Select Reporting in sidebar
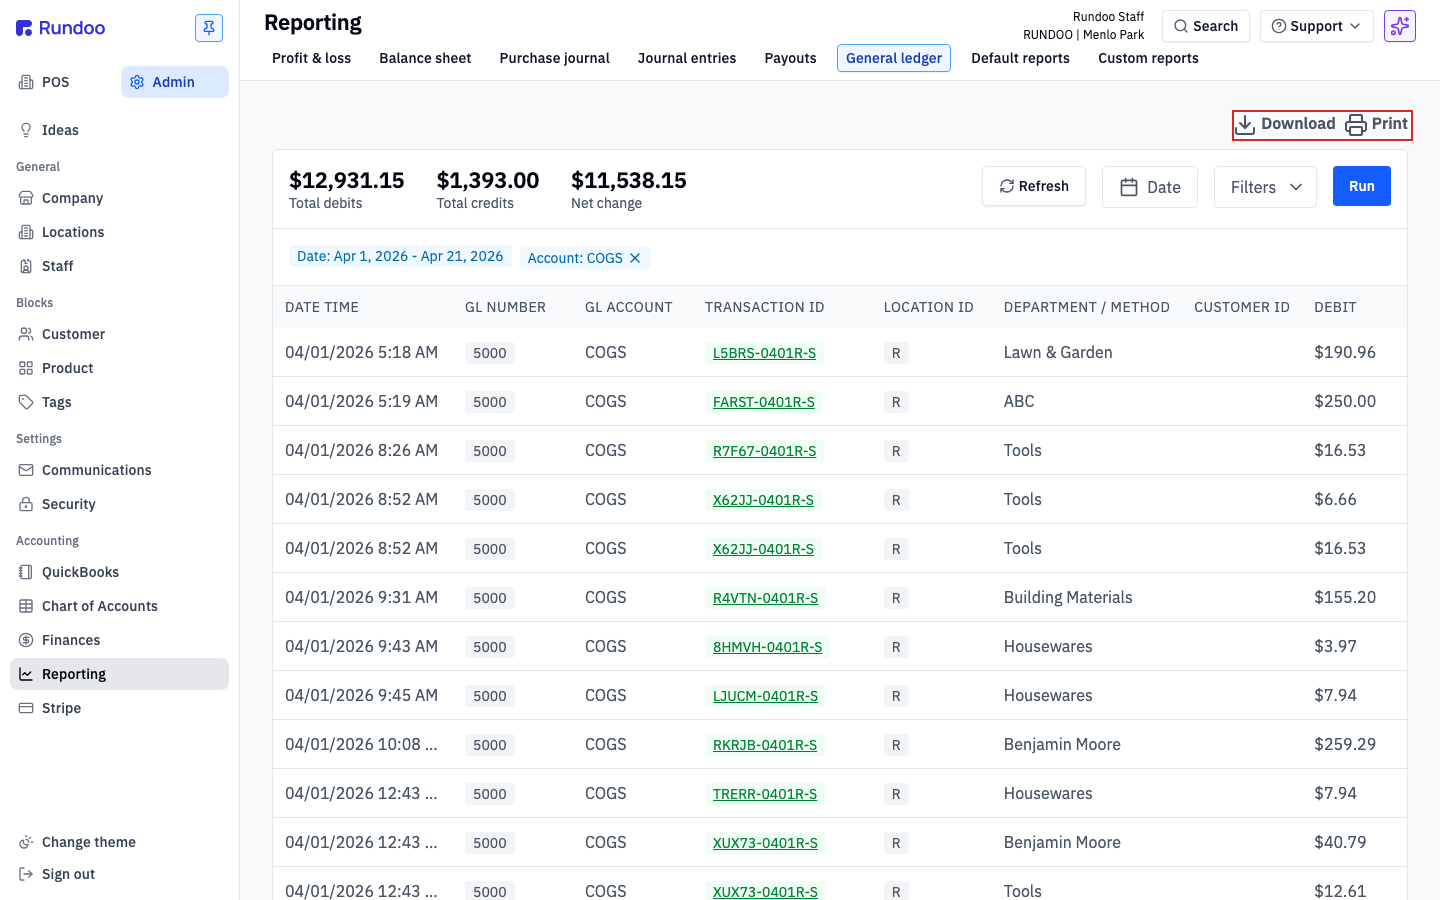Screen dimensions: 1440x900 pyautogui.click(x=119, y=674)
